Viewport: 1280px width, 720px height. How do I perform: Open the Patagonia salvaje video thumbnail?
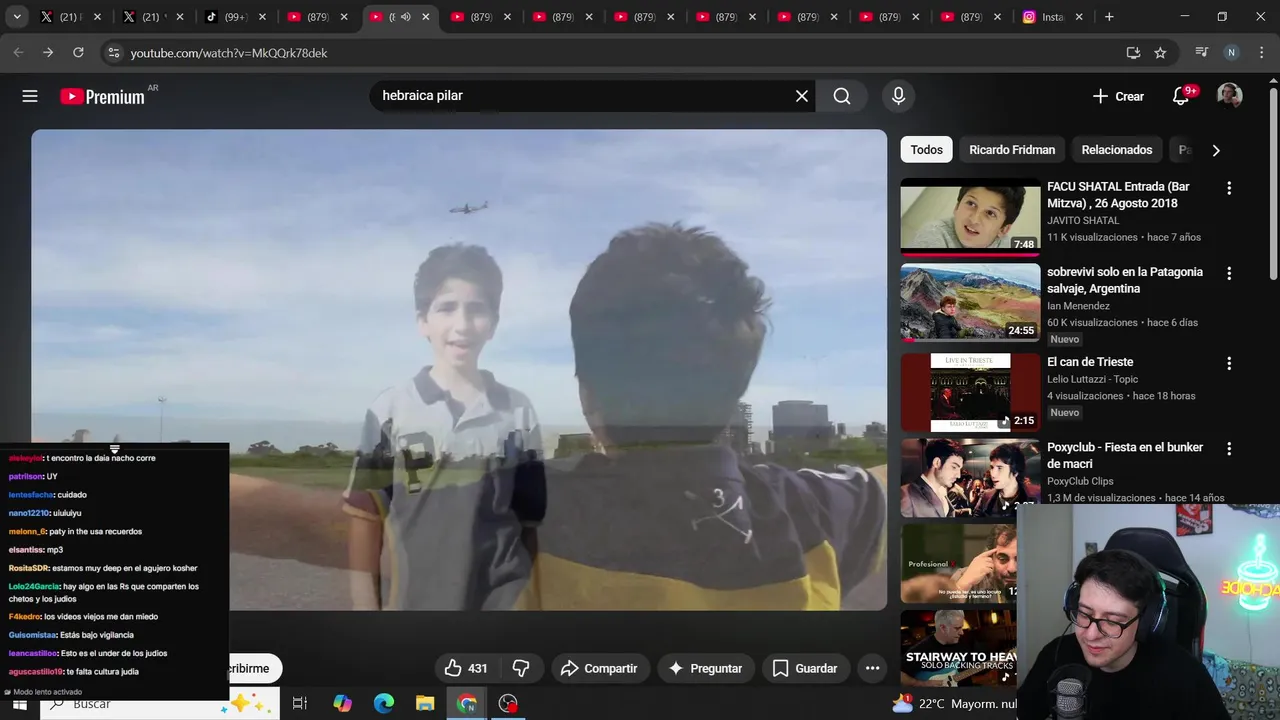[970, 302]
